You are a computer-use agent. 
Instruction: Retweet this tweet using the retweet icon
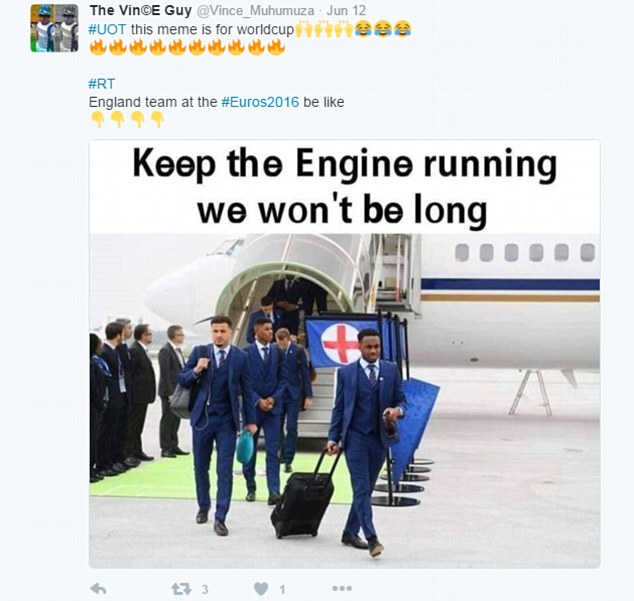181,588
